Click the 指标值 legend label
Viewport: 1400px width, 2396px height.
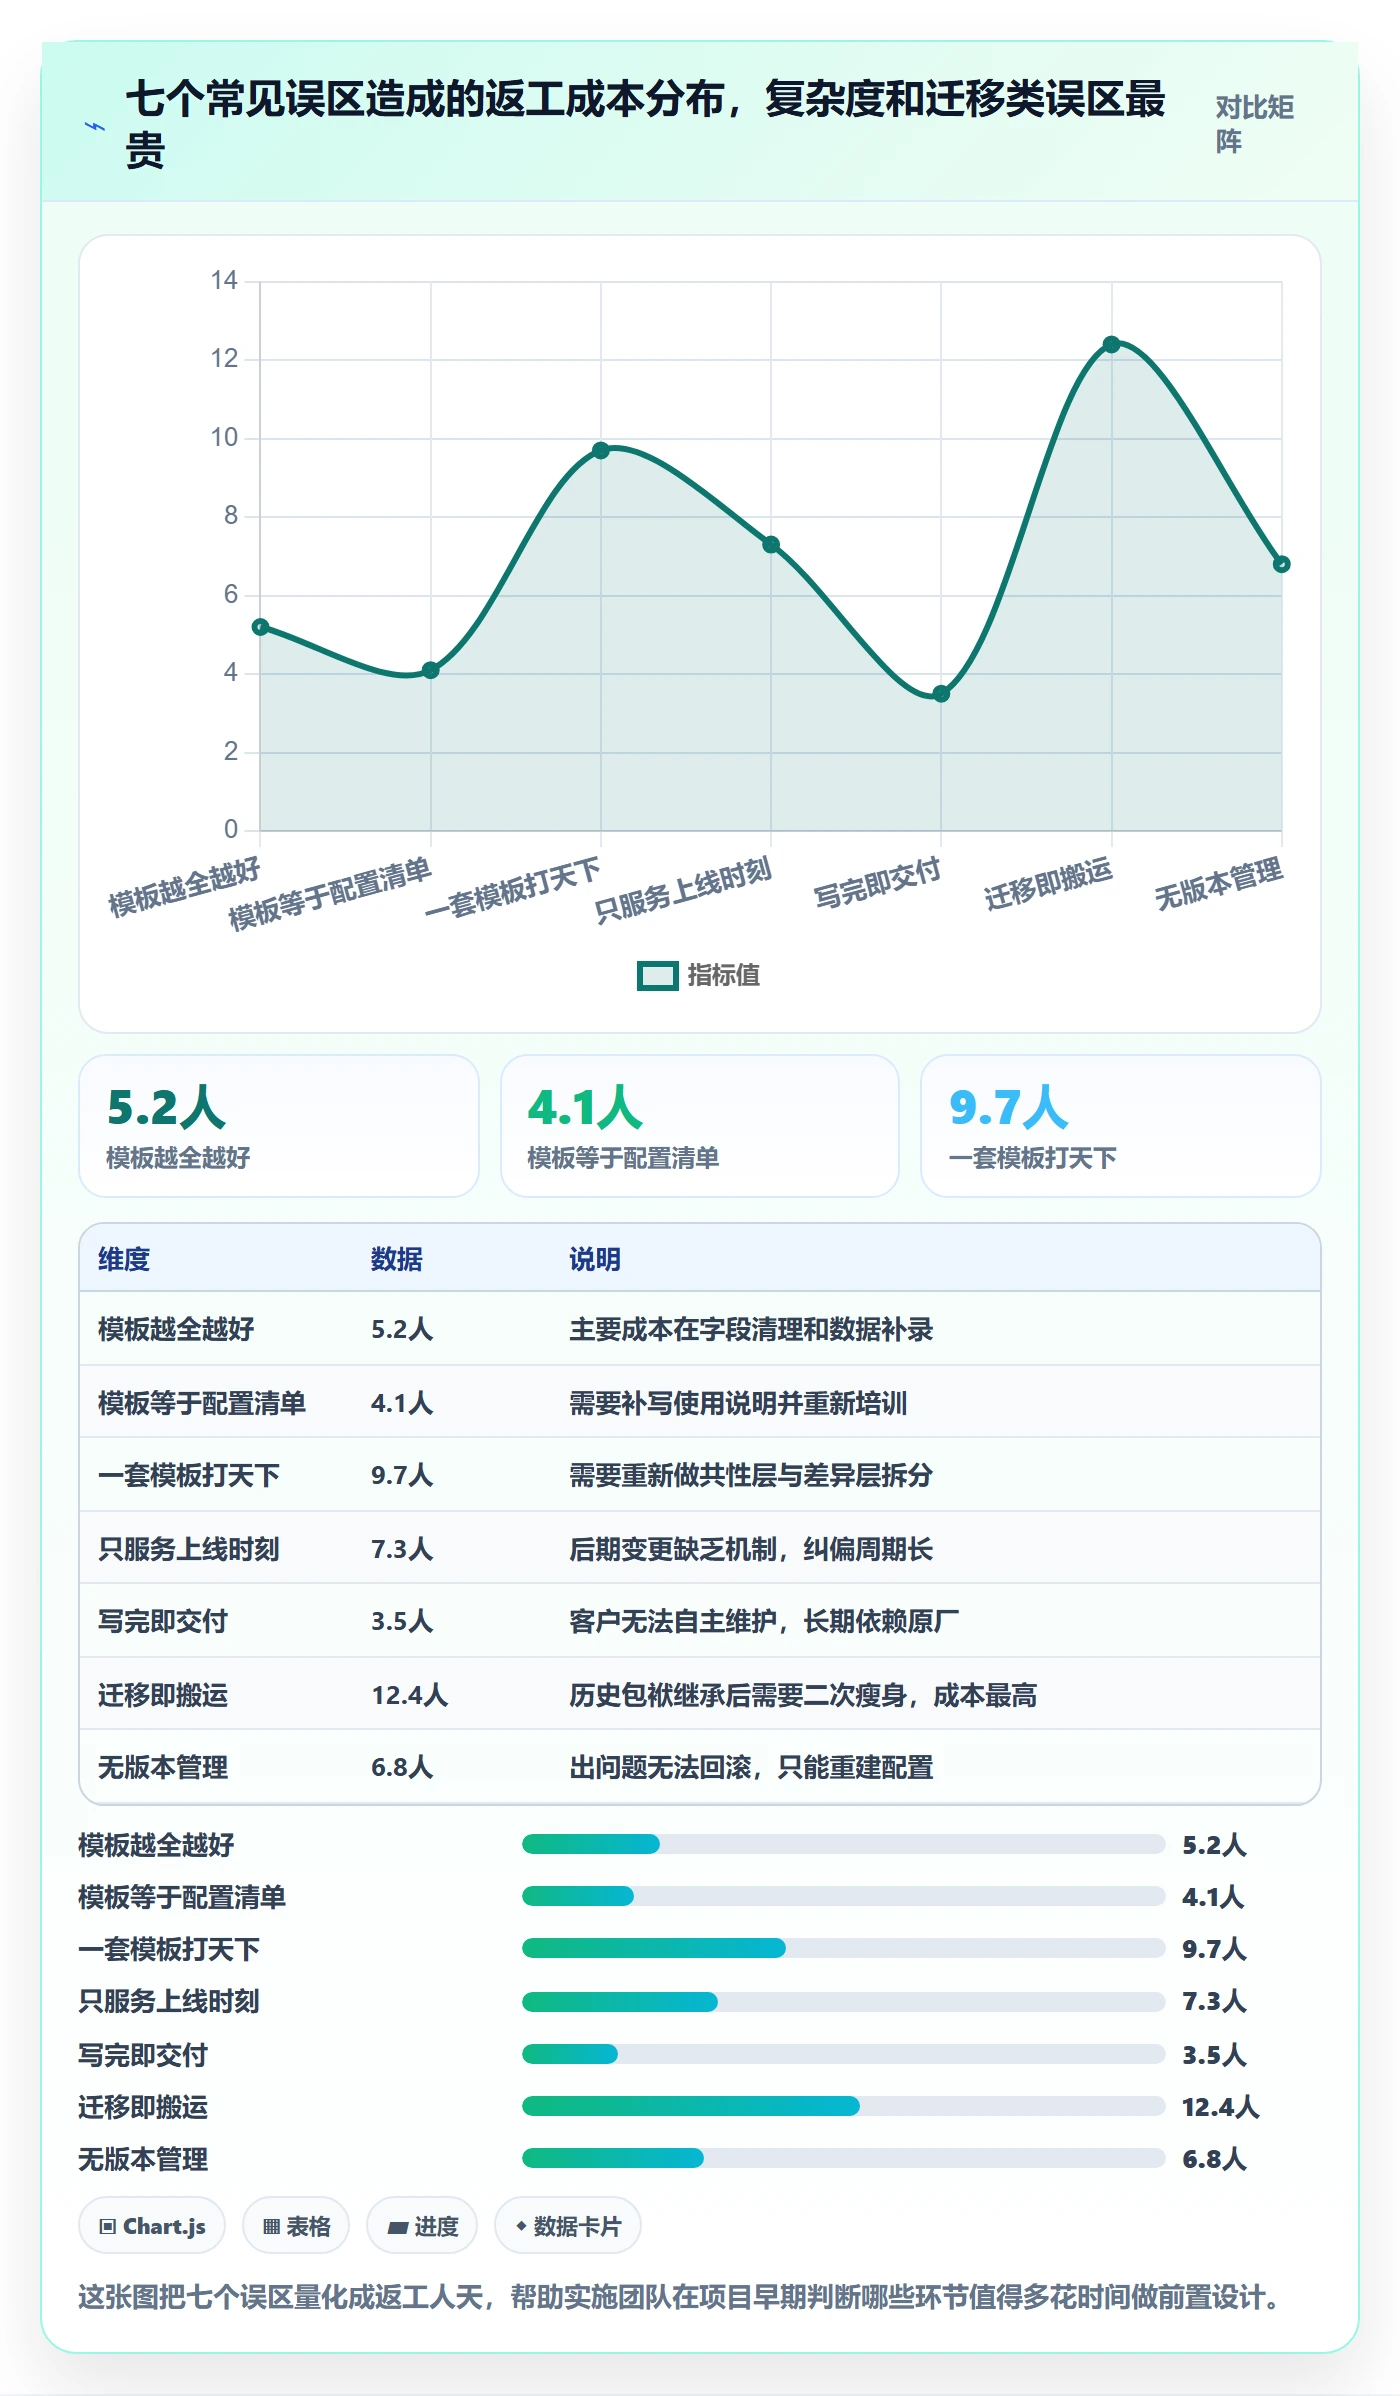click(724, 975)
